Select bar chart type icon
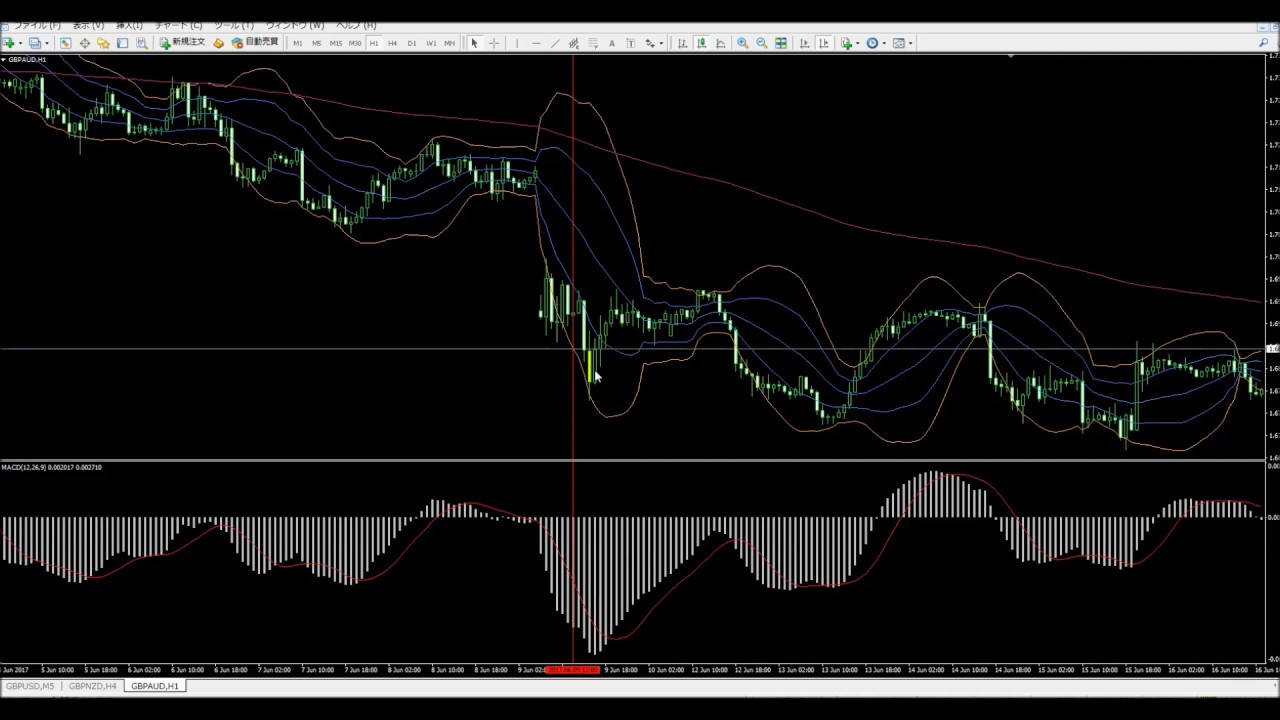This screenshot has height=720, width=1280. coord(682,43)
